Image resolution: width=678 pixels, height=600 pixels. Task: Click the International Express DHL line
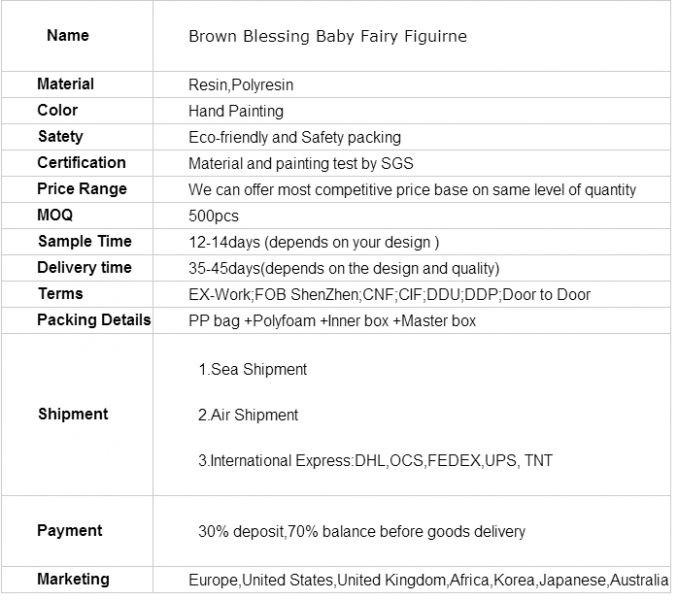[x=375, y=461]
